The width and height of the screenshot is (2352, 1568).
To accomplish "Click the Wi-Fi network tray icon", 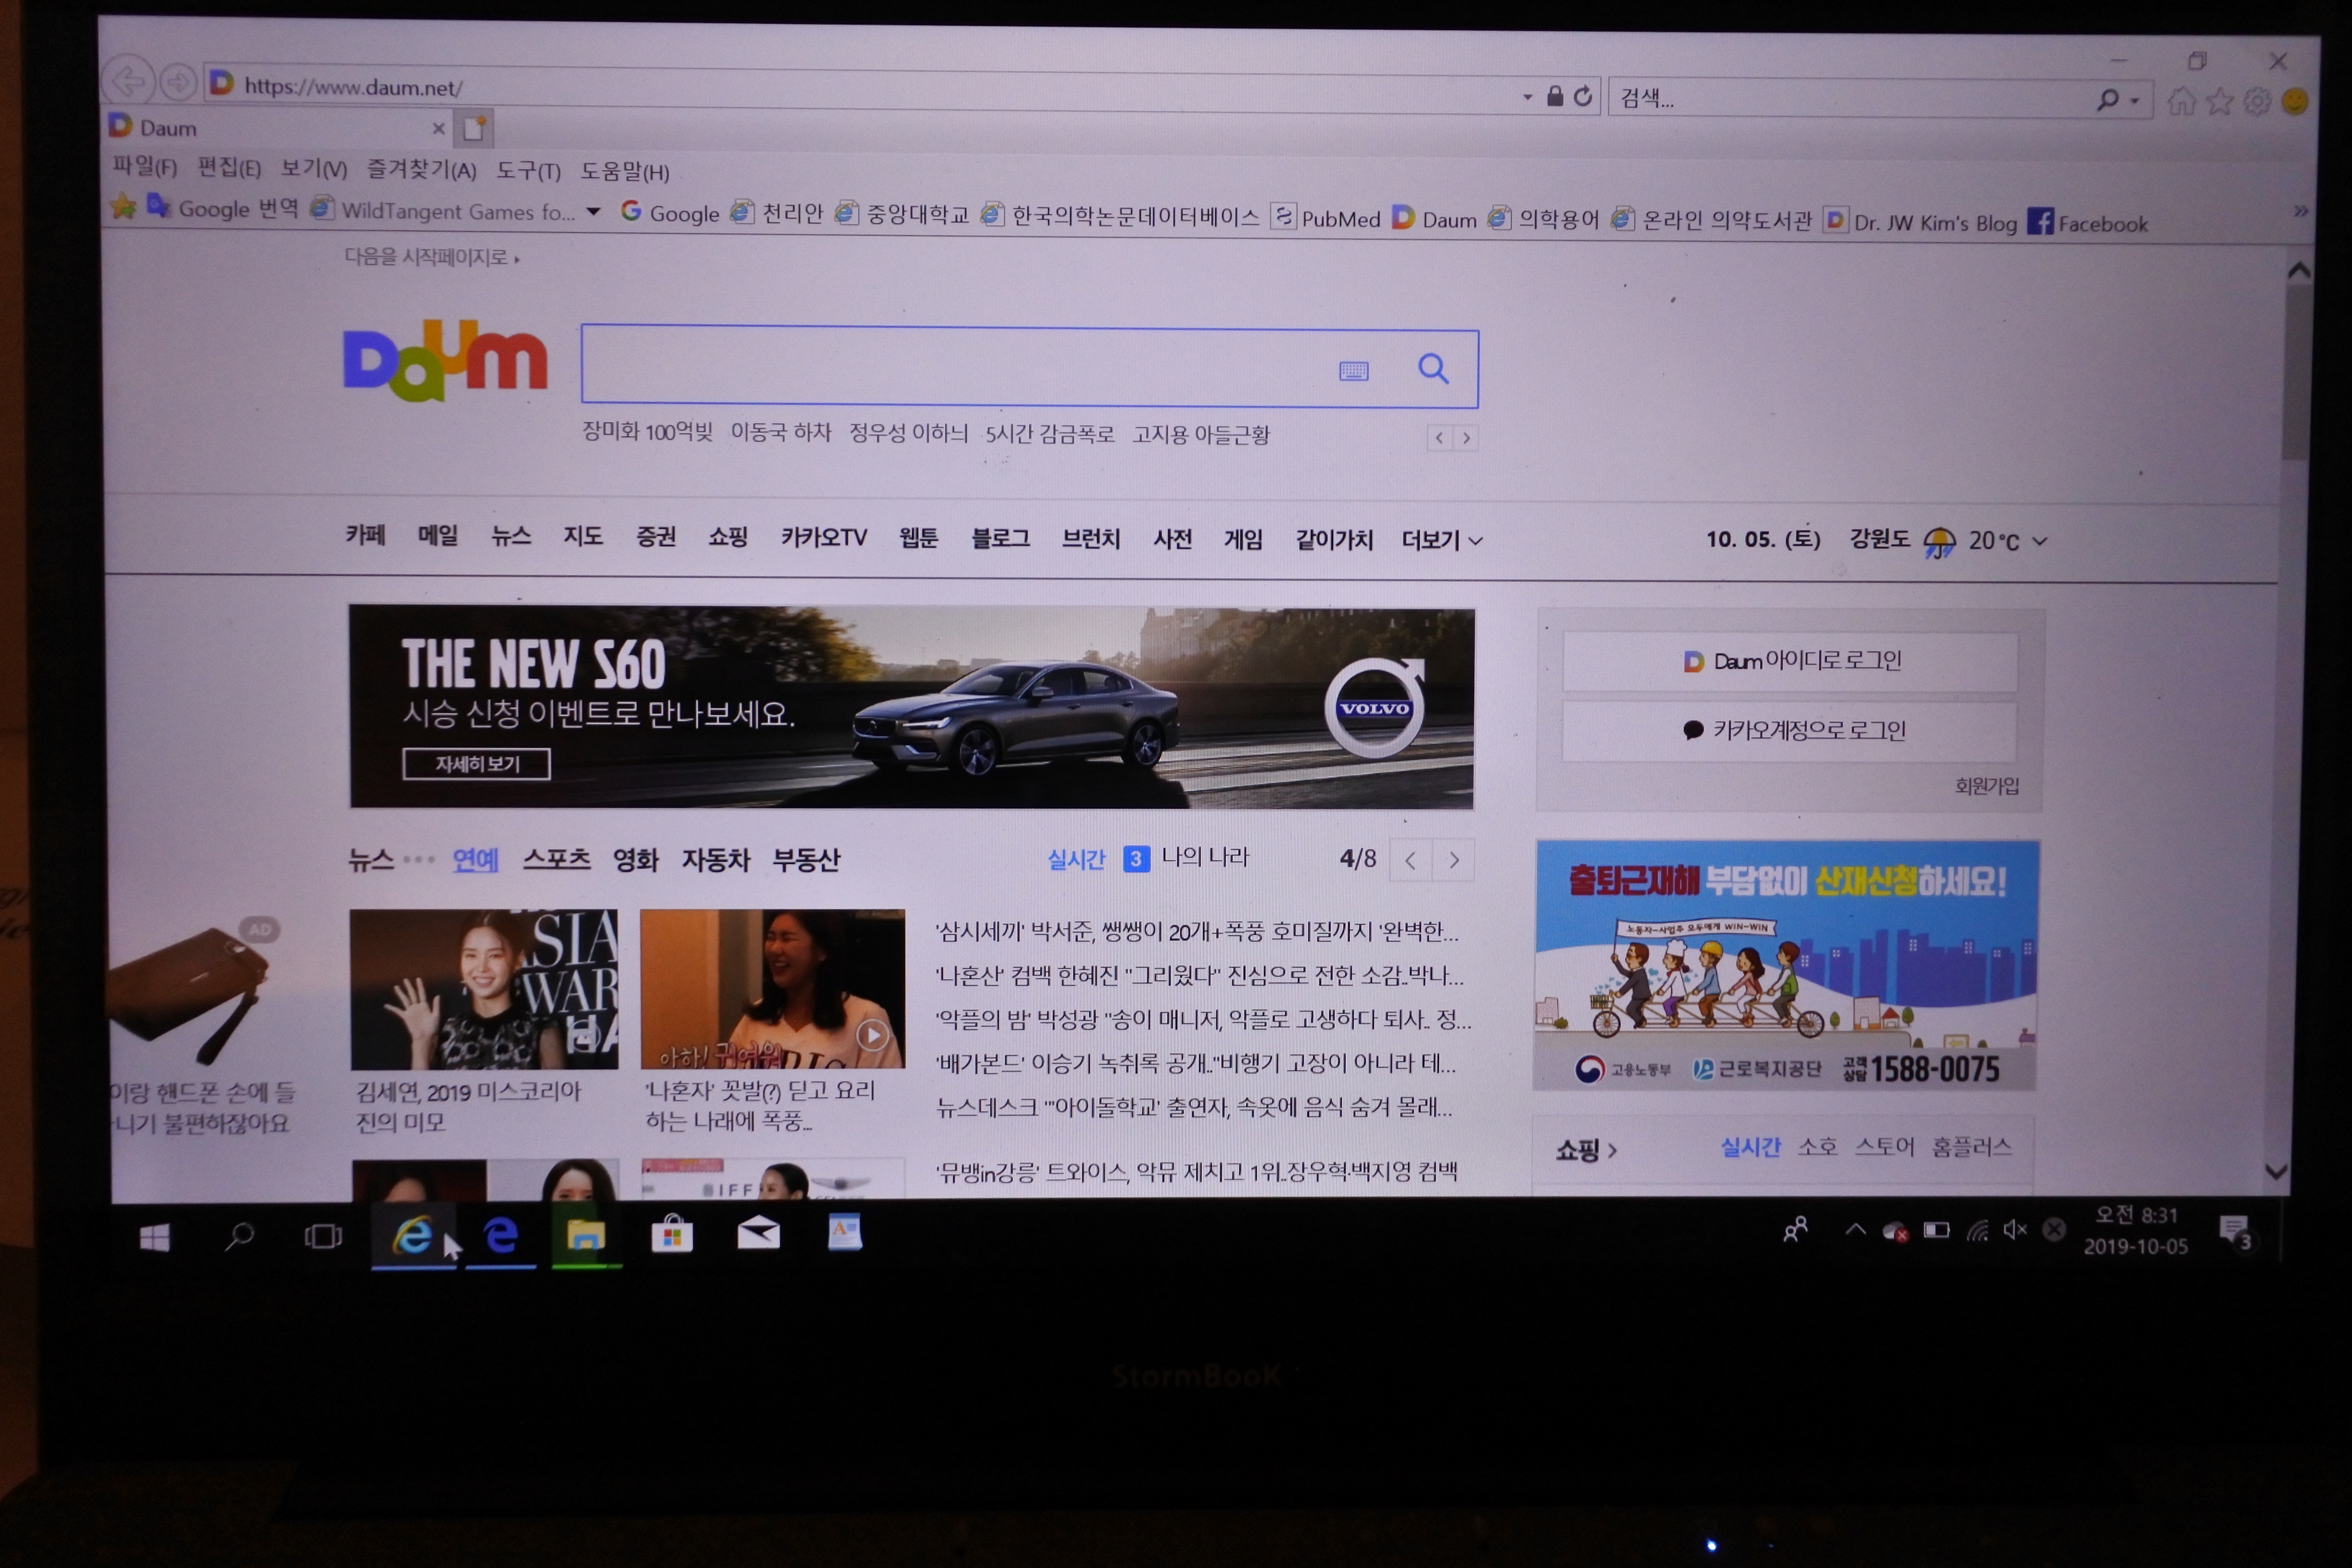I will pos(1977,1230).
